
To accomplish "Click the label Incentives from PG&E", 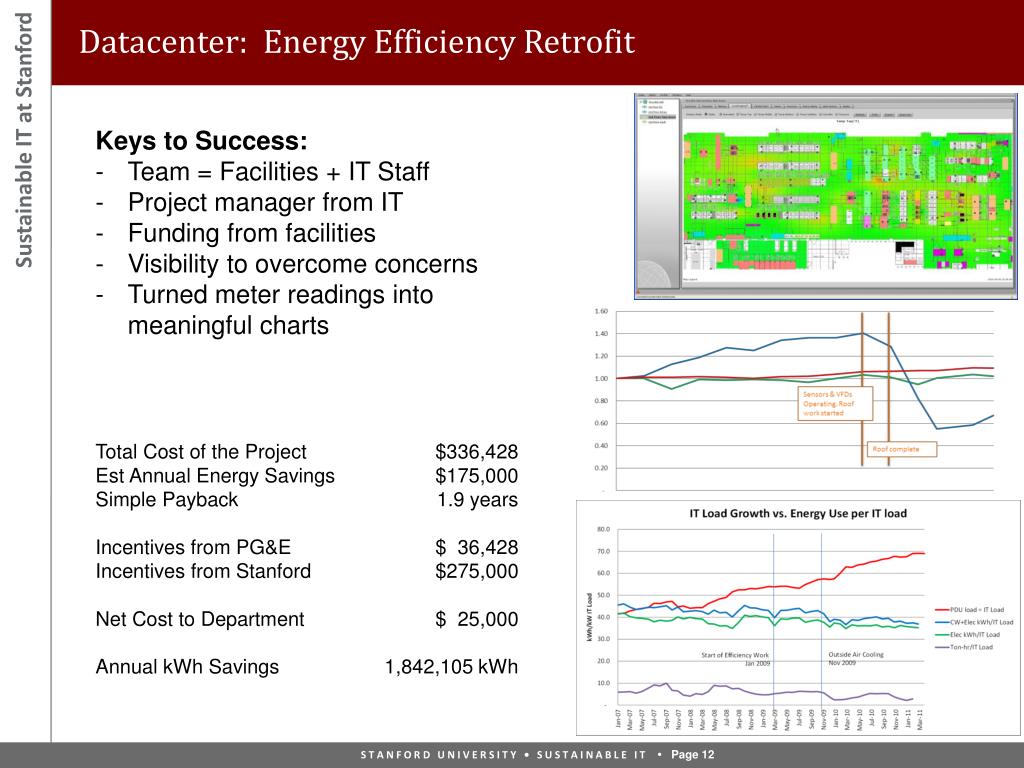I will tap(193, 547).
